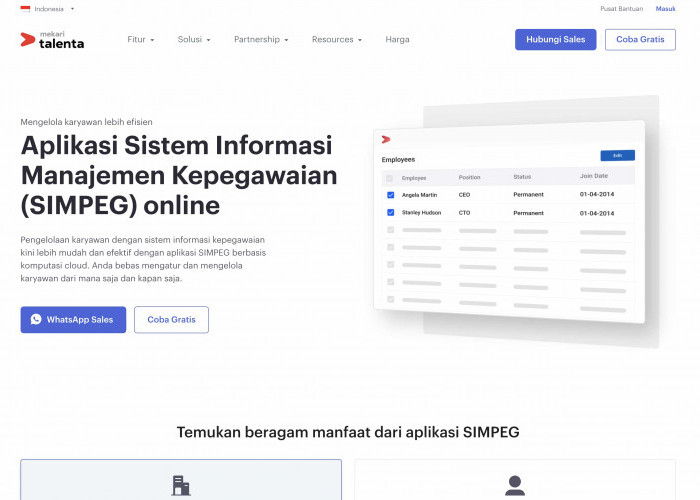Click the 'Temukan beragam manfaat dari aplikasi SIMPEG' heading

point(348,432)
